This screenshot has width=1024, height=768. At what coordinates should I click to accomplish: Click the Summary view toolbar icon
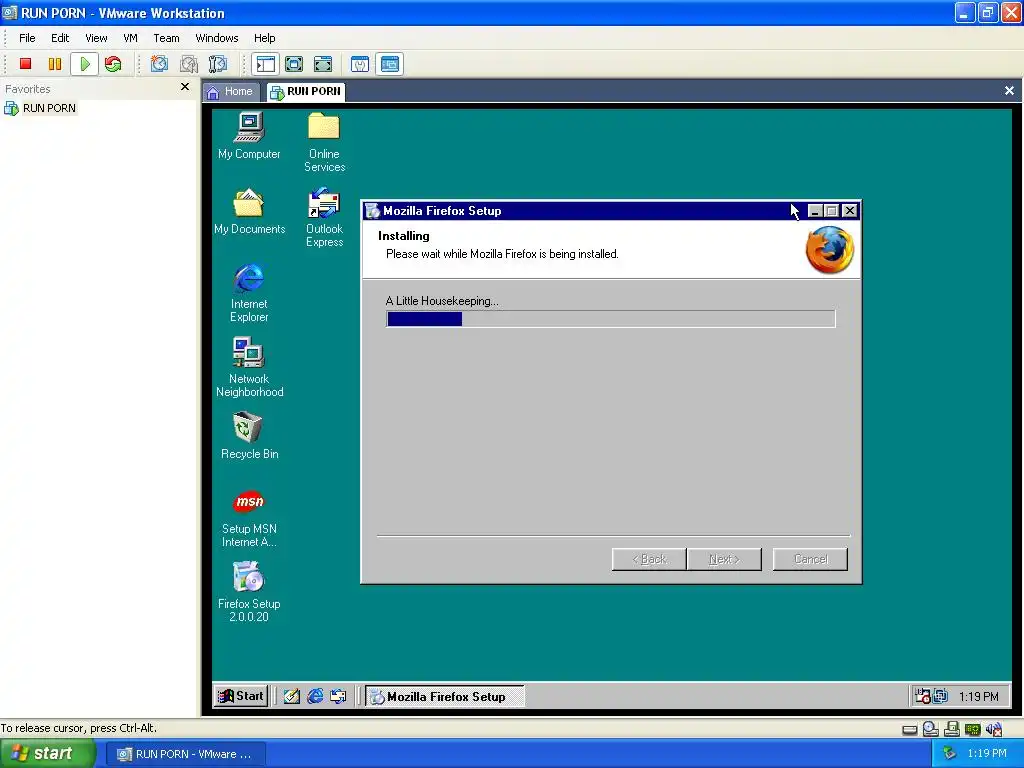pyautogui.click(x=360, y=64)
